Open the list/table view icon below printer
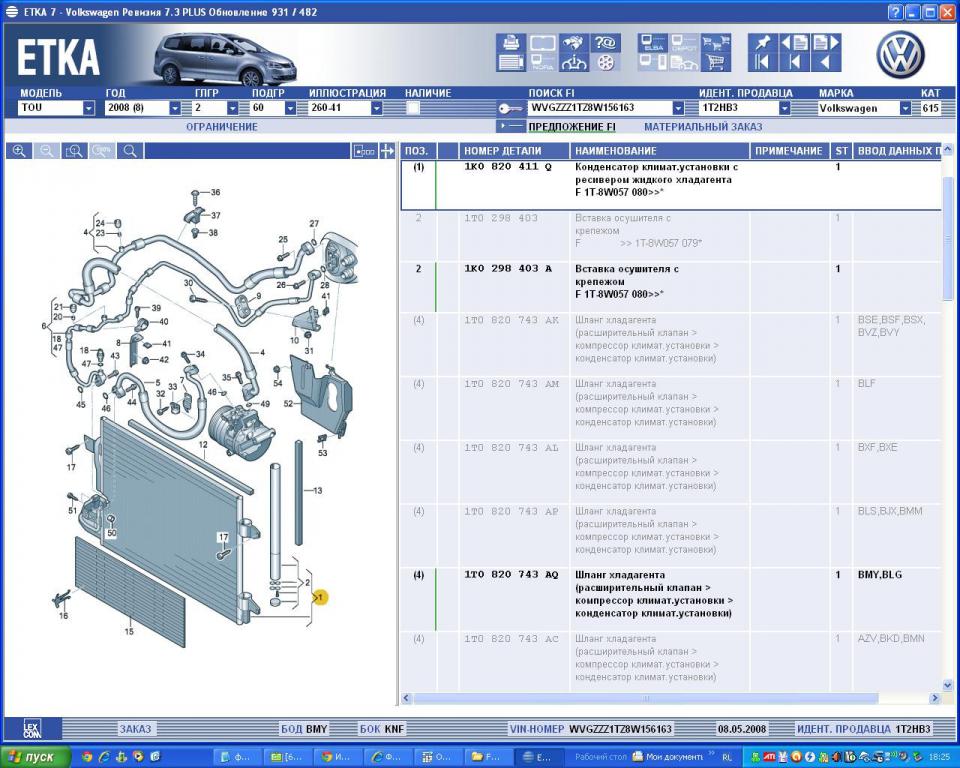960x768 pixels. (x=511, y=62)
